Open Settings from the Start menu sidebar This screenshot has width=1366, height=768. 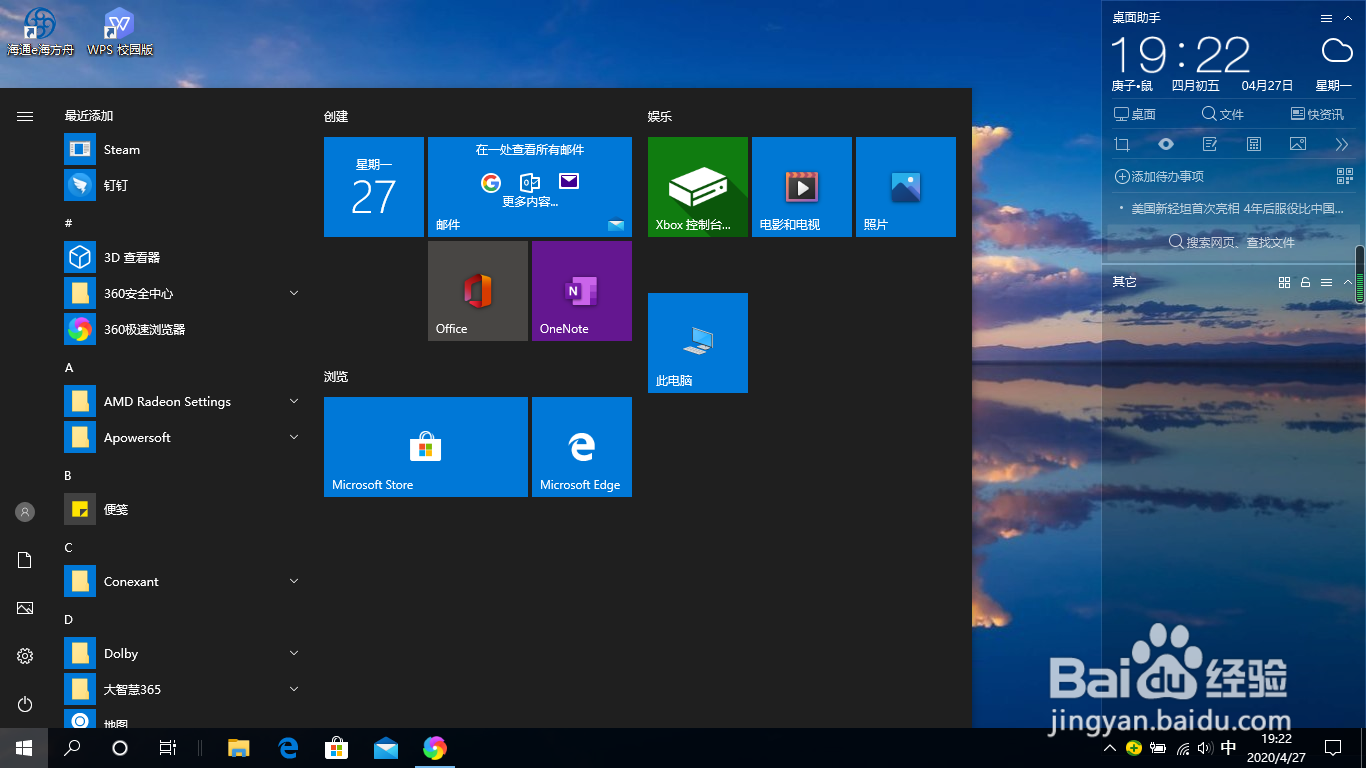point(24,656)
